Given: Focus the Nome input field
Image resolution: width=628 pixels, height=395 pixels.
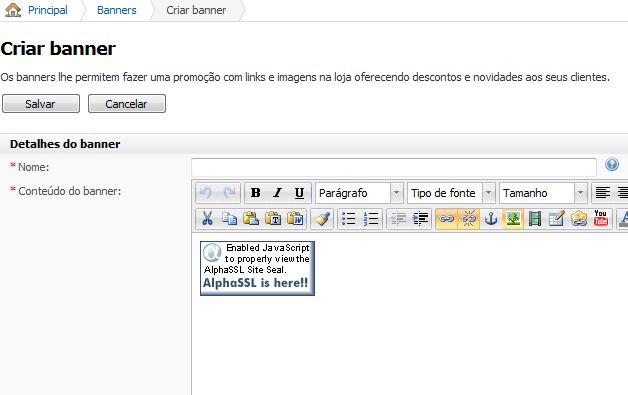Looking at the screenshot, I should point(394,167).
